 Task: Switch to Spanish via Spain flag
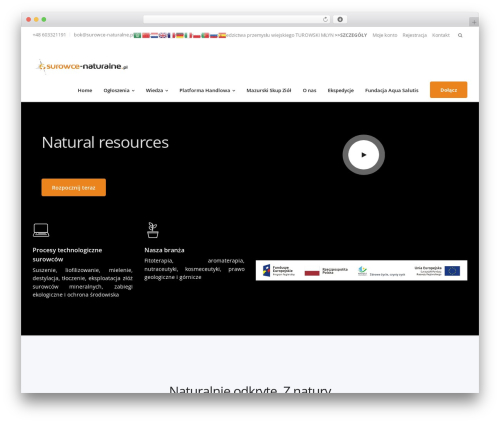[222, 35]
